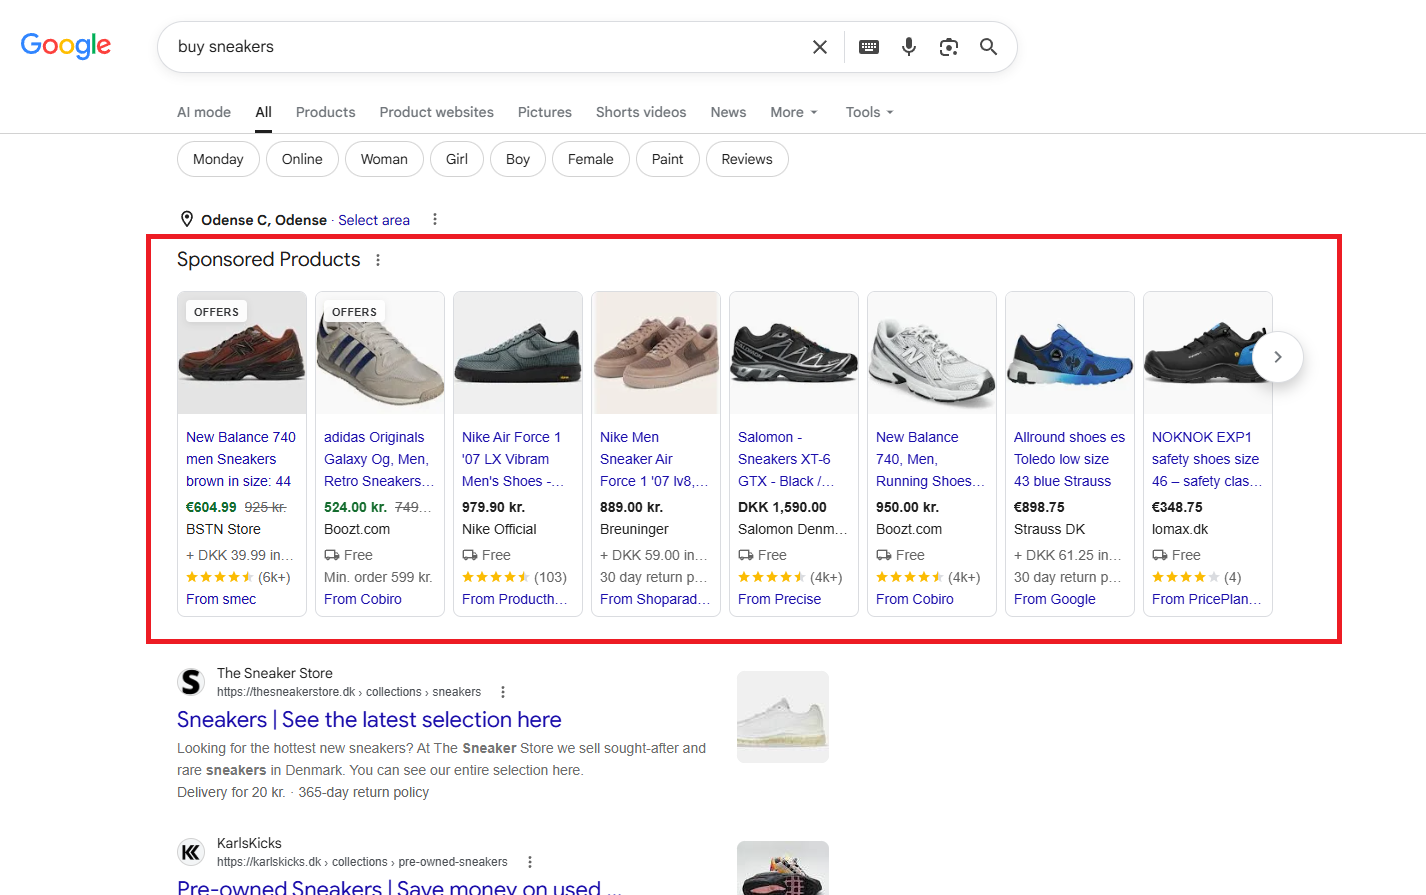Open NOKNOK EXP1 safety shoe image
Image resolution: width=1426 pixels, height=895 pixels.
click(x=1208, y=353)
